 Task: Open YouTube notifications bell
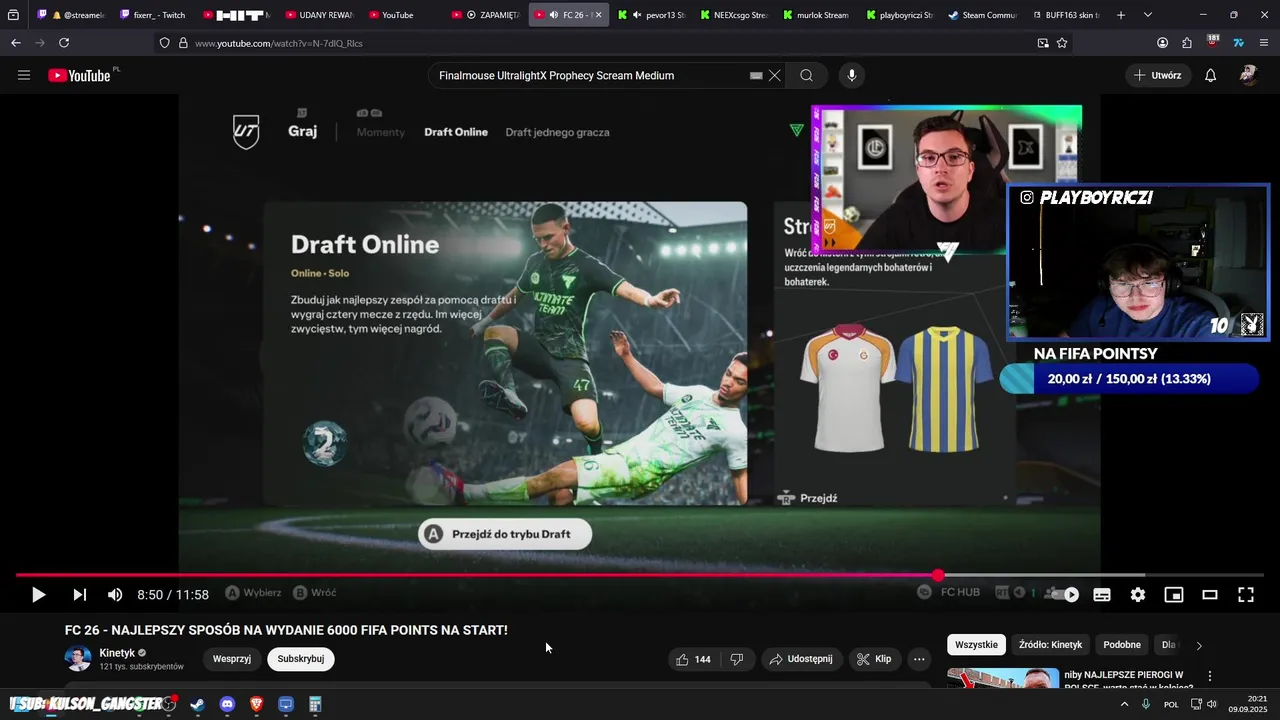[1210, 75]
